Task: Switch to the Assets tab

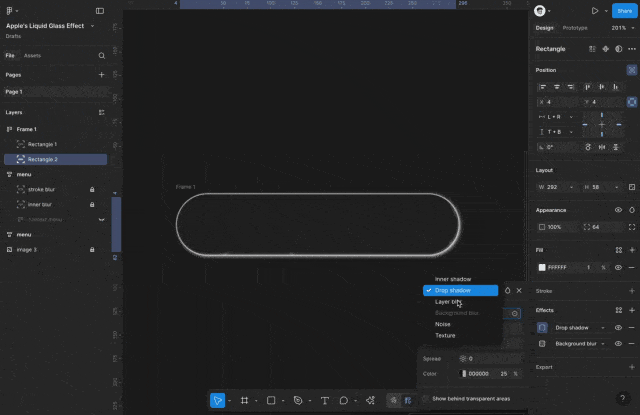Action: (x=32, y=55)
